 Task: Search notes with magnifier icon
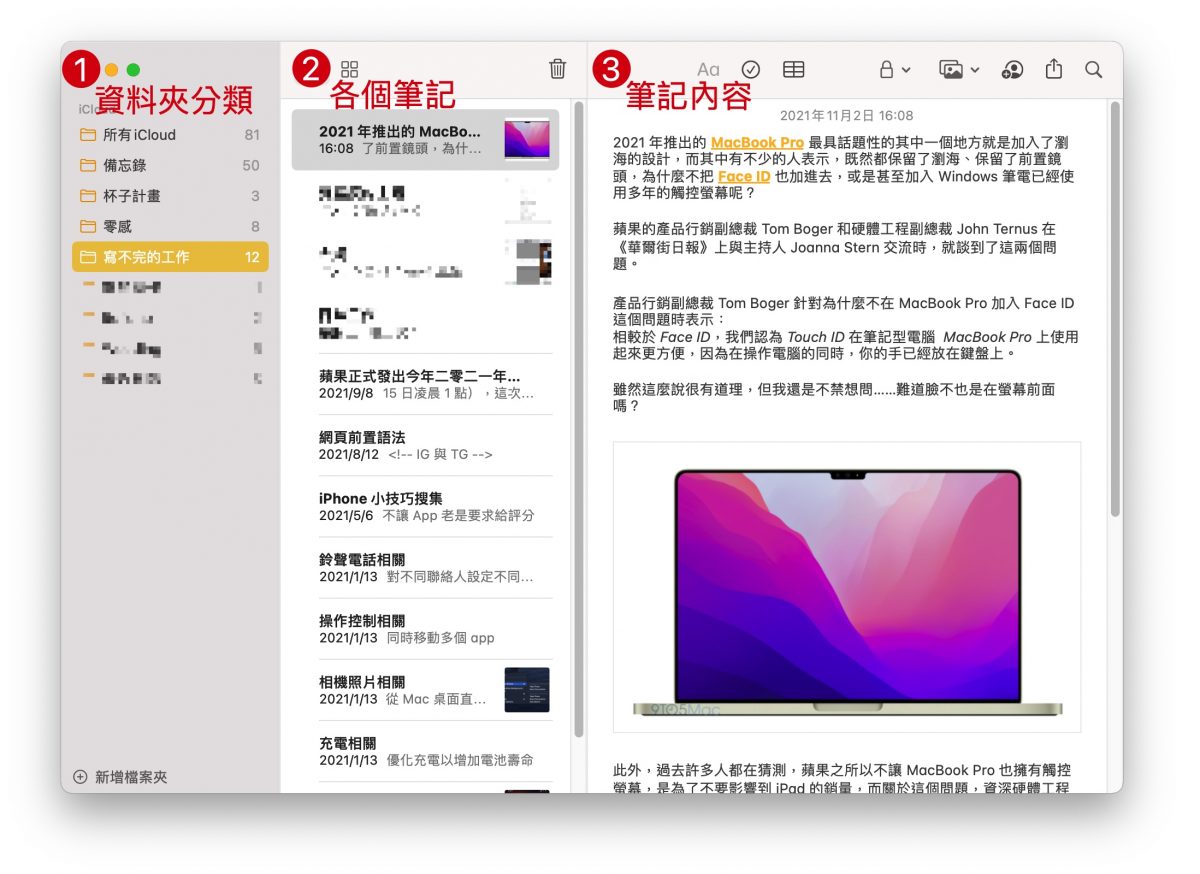(x=1094, y=69)
